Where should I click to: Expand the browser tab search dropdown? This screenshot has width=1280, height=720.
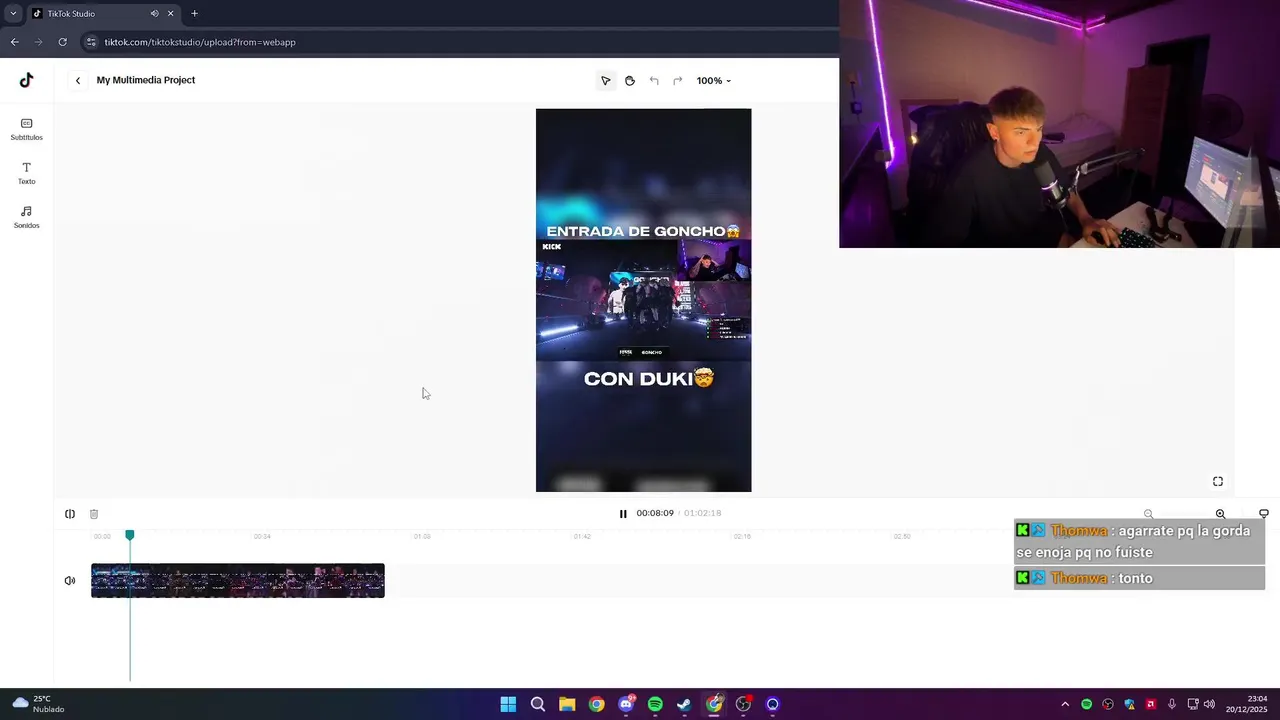(12, 14)
